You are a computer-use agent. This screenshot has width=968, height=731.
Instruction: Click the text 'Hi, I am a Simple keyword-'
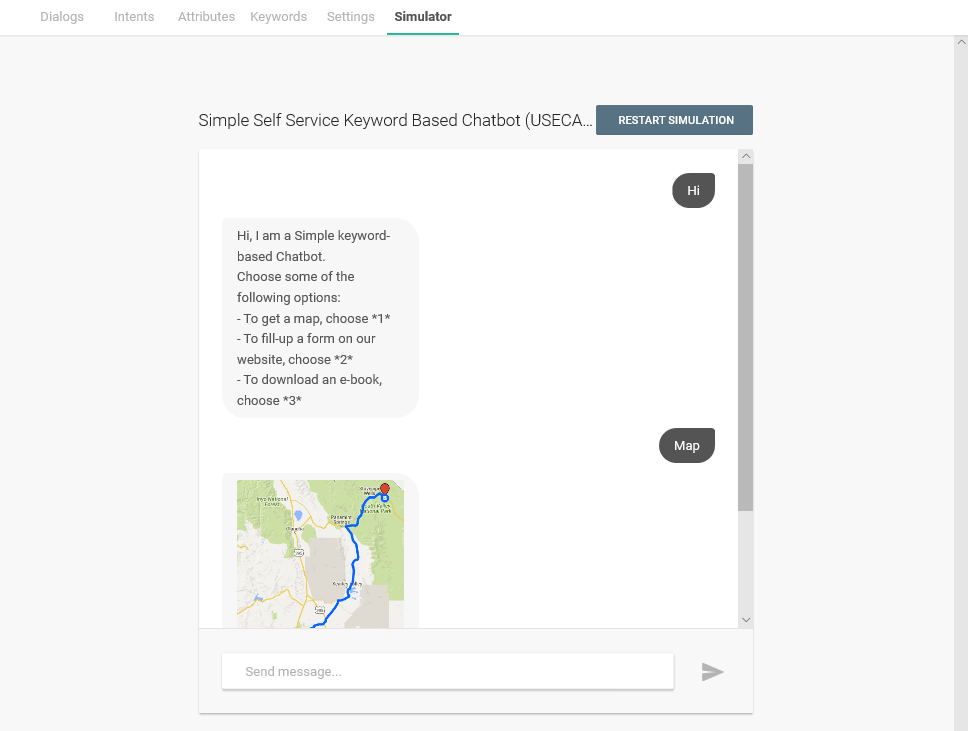coord(314,236)
